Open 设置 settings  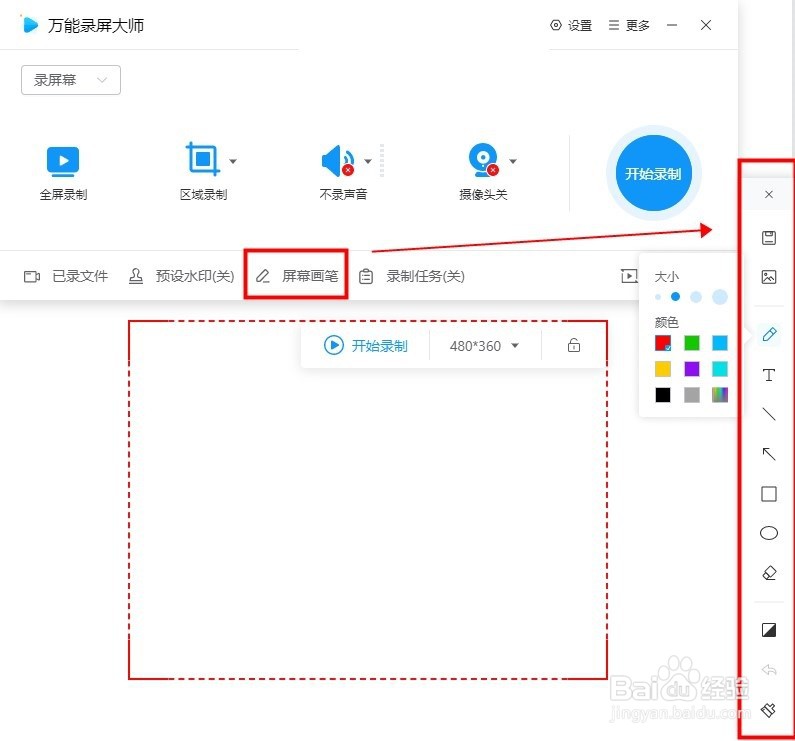[x=571, y=25]
